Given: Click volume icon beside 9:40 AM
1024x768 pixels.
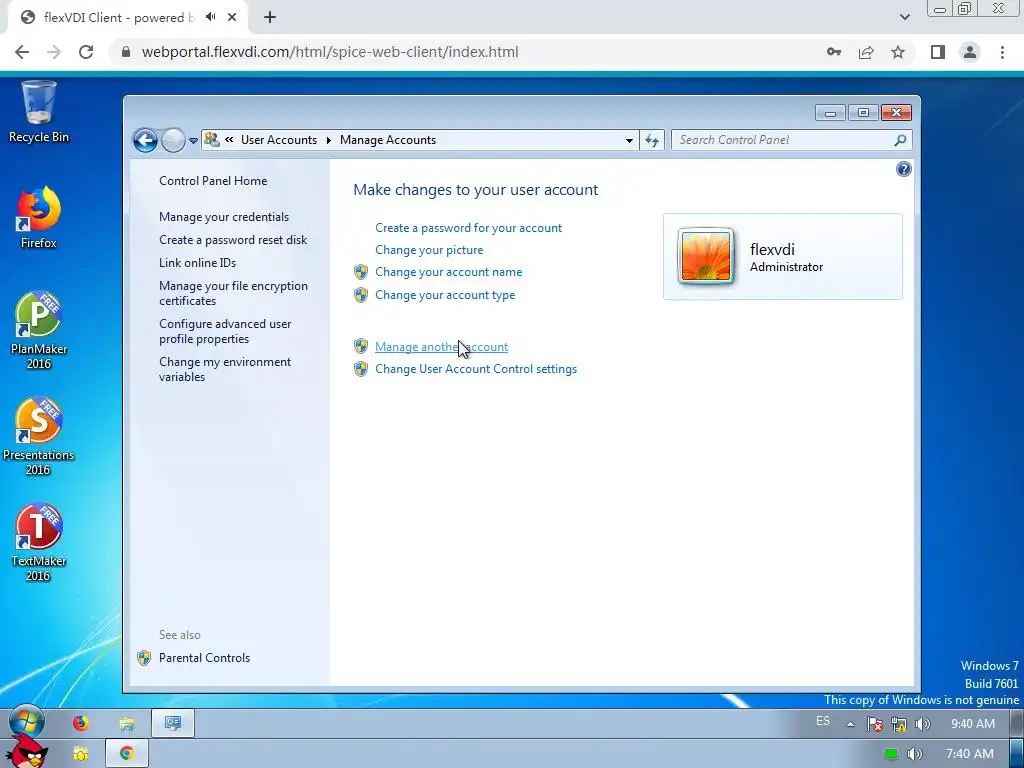Looking at the screenshot, I should pyautogui.click(x=922, y=724).
